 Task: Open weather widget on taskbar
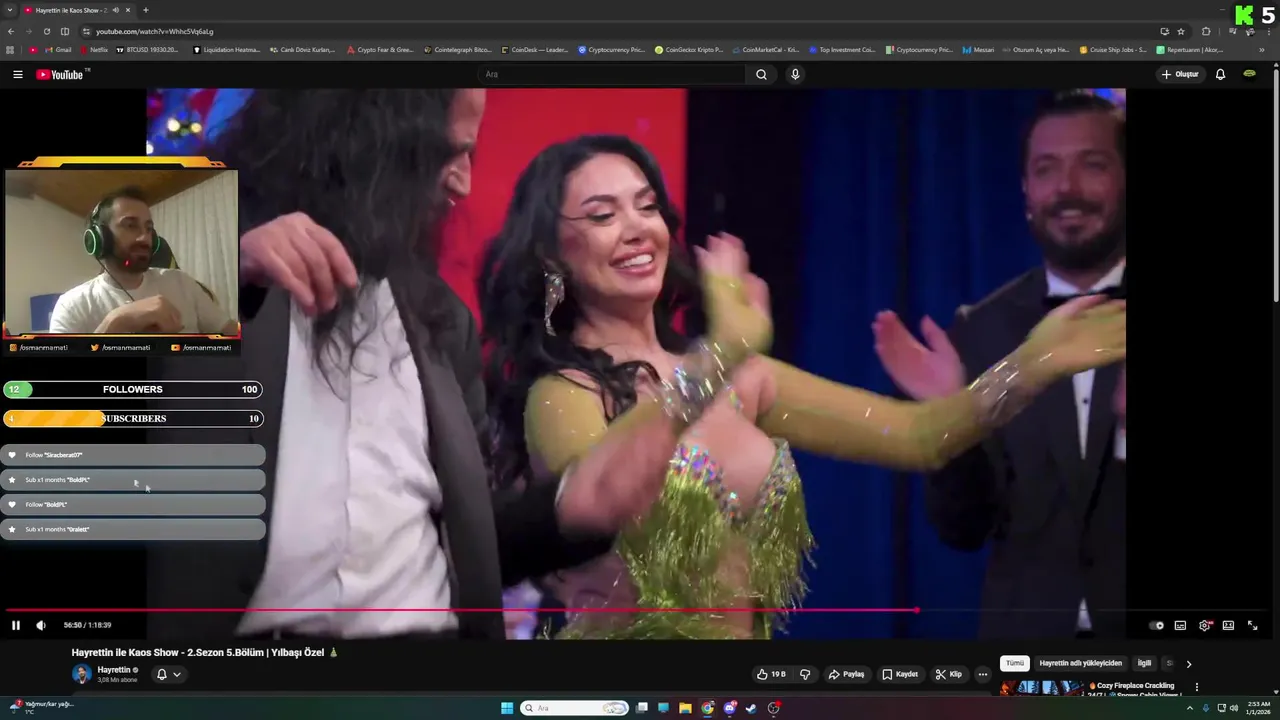[40, 707]
